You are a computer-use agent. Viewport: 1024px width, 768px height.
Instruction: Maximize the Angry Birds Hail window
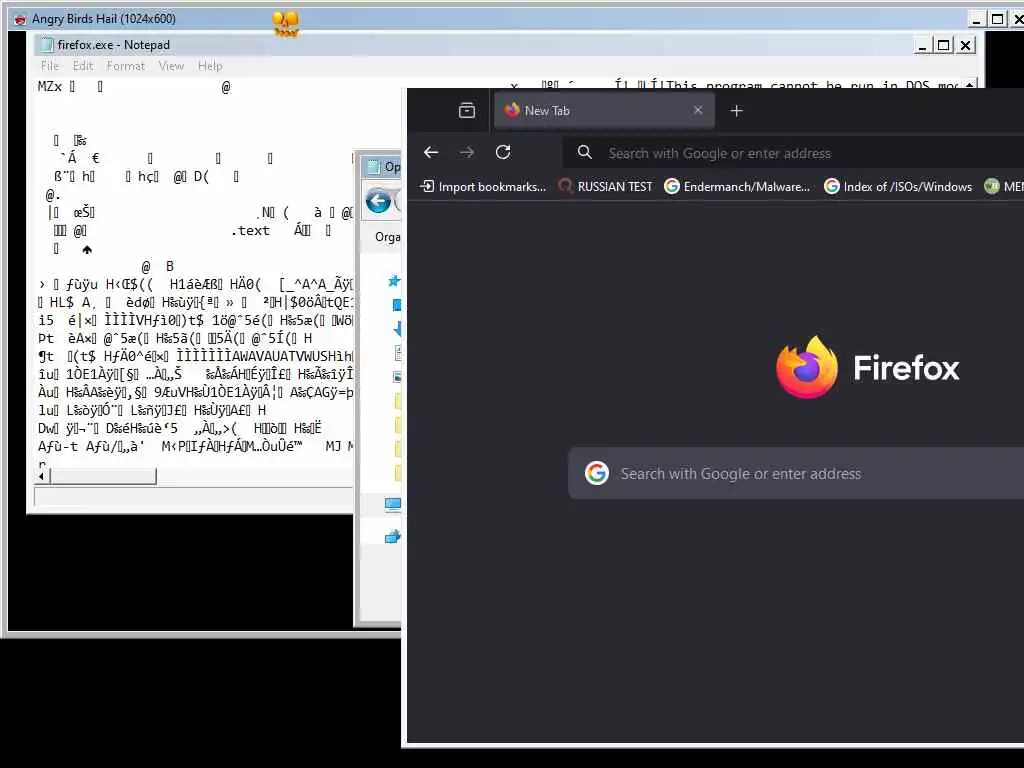[998, 19]
